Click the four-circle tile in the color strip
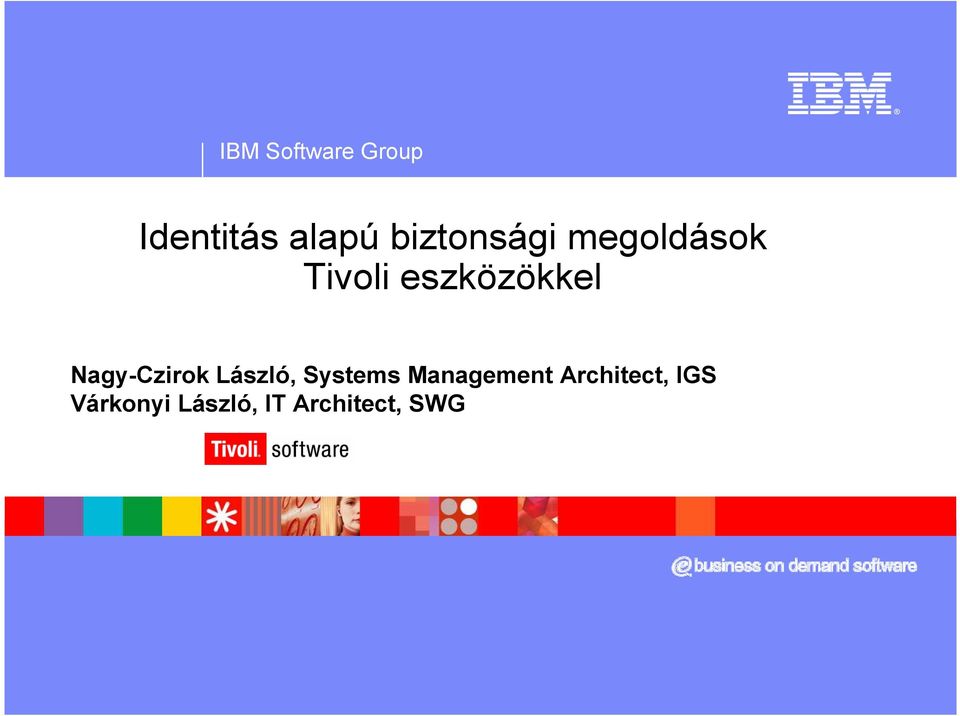This screenshot has height=716, width=960. coord(459,516)
